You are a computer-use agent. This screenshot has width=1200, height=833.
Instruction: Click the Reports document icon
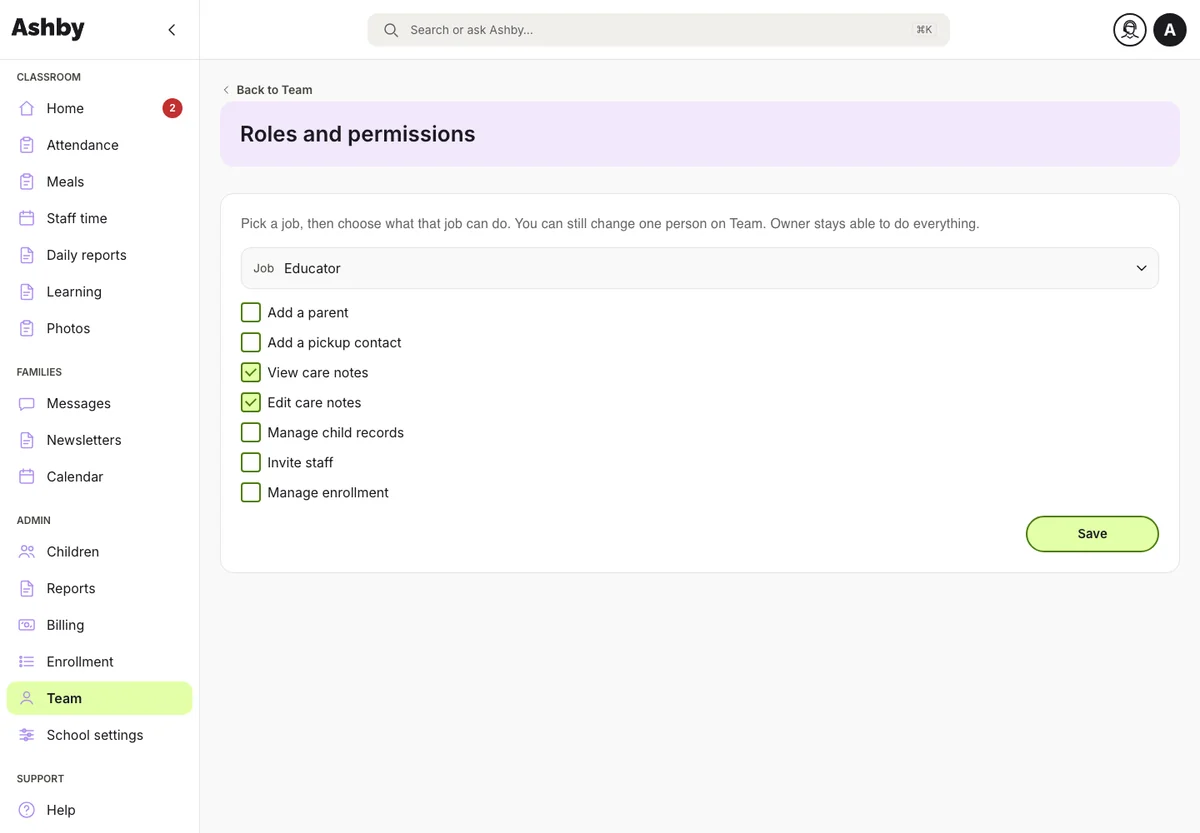click(x=27, y=589)
